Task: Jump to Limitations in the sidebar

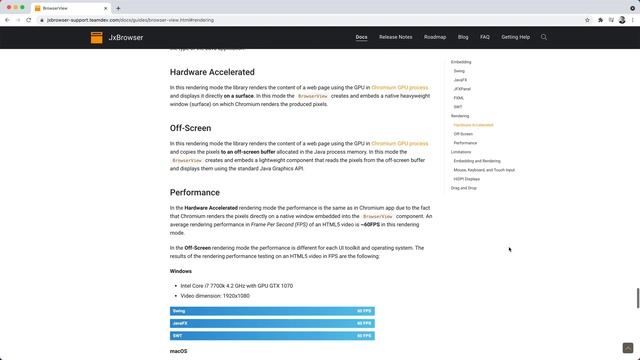Action: pyautogui.click(x=461, y=152)
